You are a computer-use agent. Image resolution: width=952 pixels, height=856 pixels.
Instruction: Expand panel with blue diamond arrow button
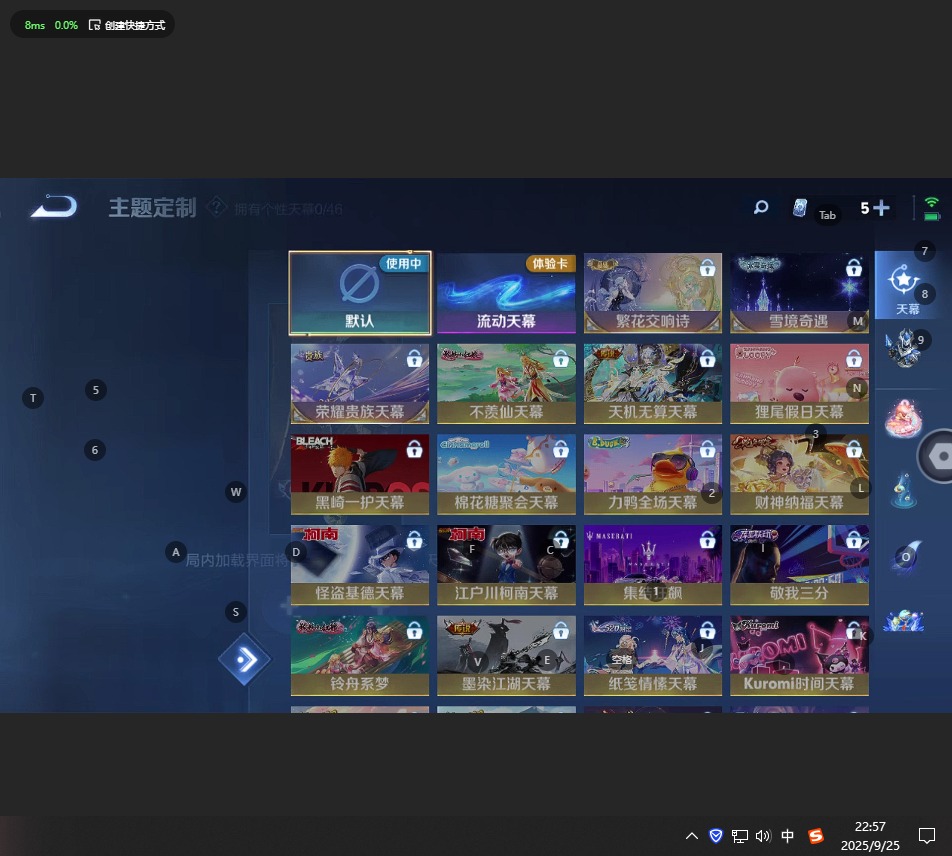tap(245, 660)
